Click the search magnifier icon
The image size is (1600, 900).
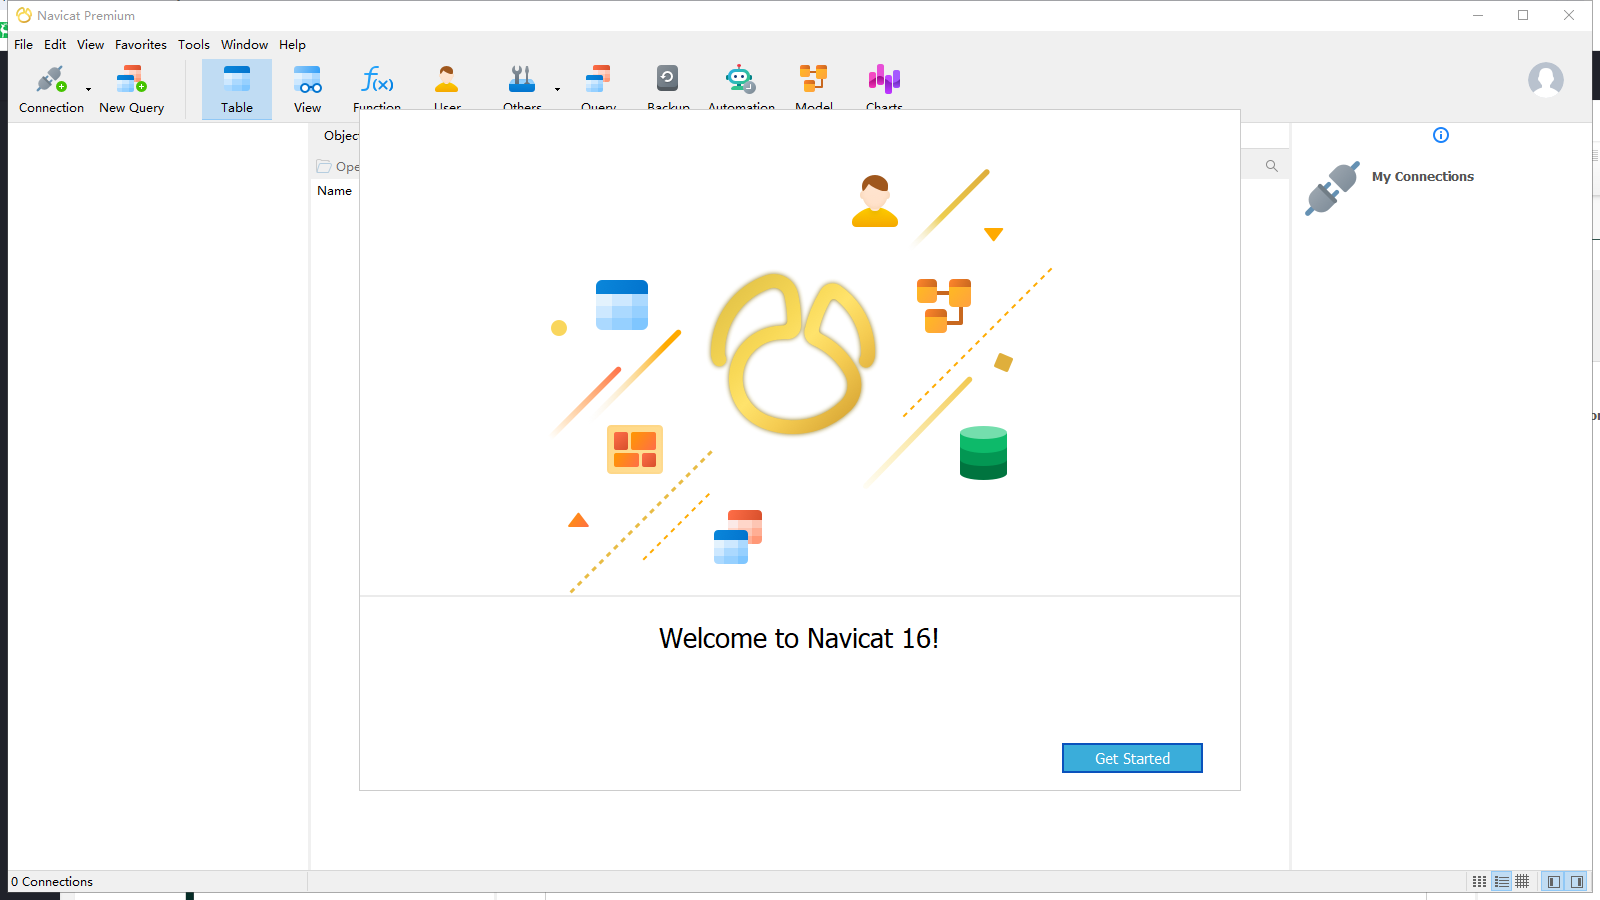pos(1272,166)
